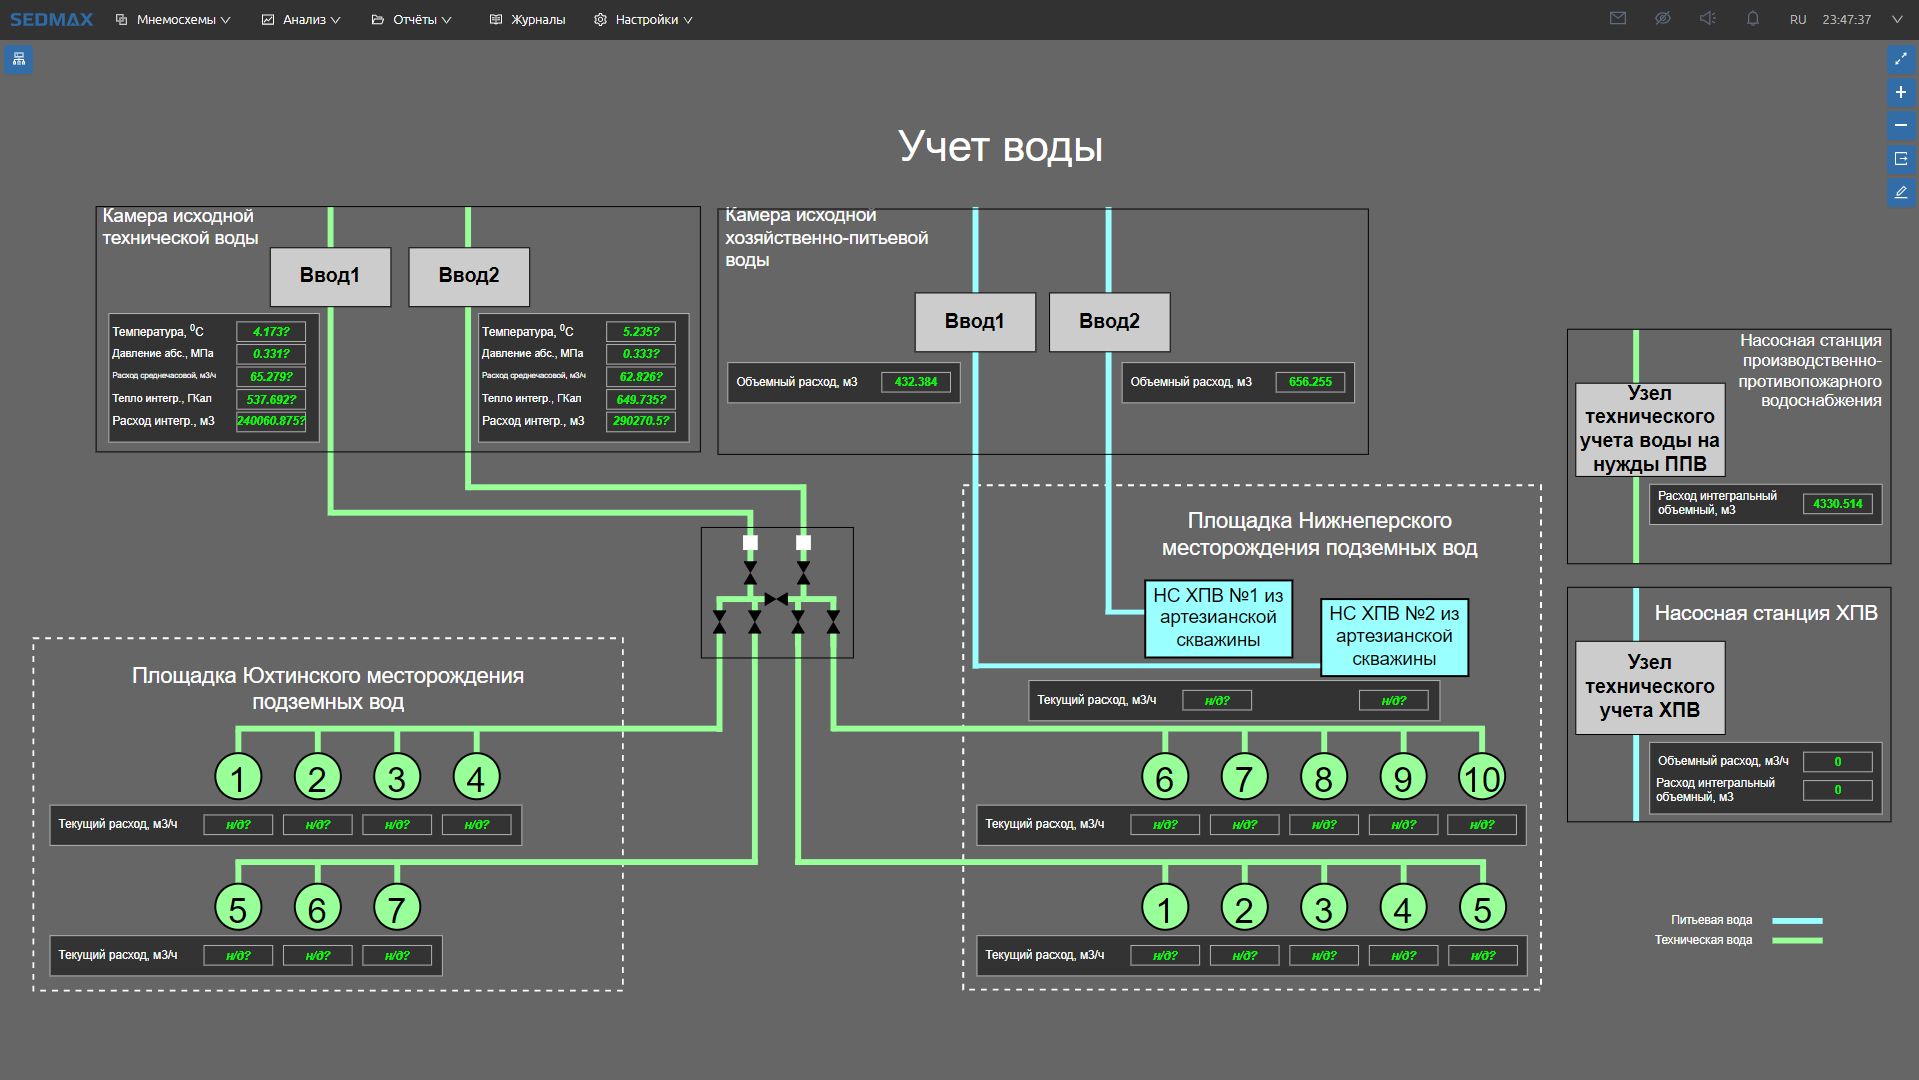This screenshot has width=1919, height=1080.
Task: Open the messages envelope icon
Action: tap(1617, 19)
